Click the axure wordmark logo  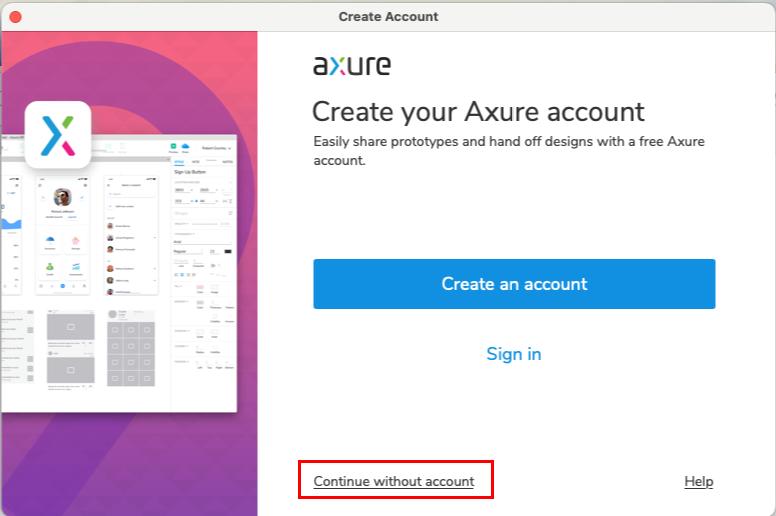[x=351, y=66]
